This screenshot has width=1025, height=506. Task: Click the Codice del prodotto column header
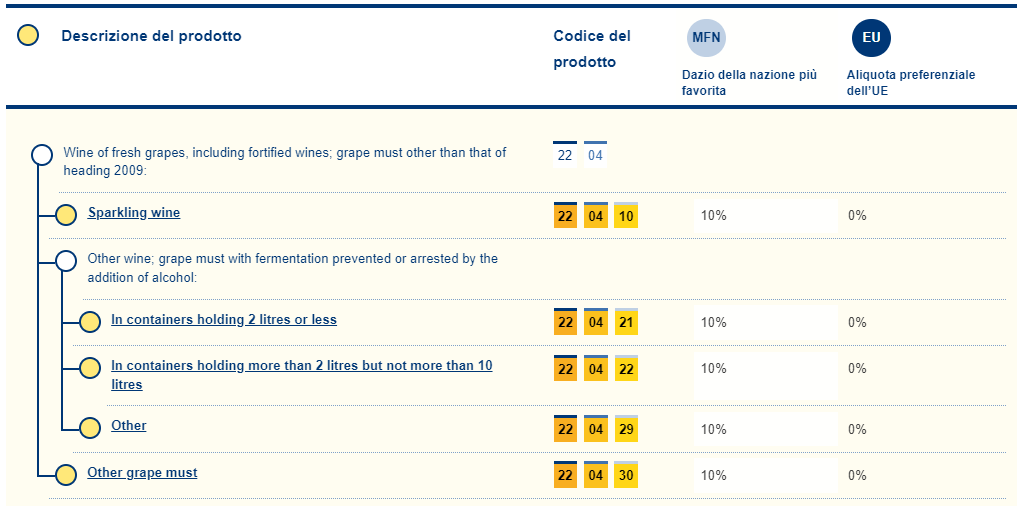[592, 49]
